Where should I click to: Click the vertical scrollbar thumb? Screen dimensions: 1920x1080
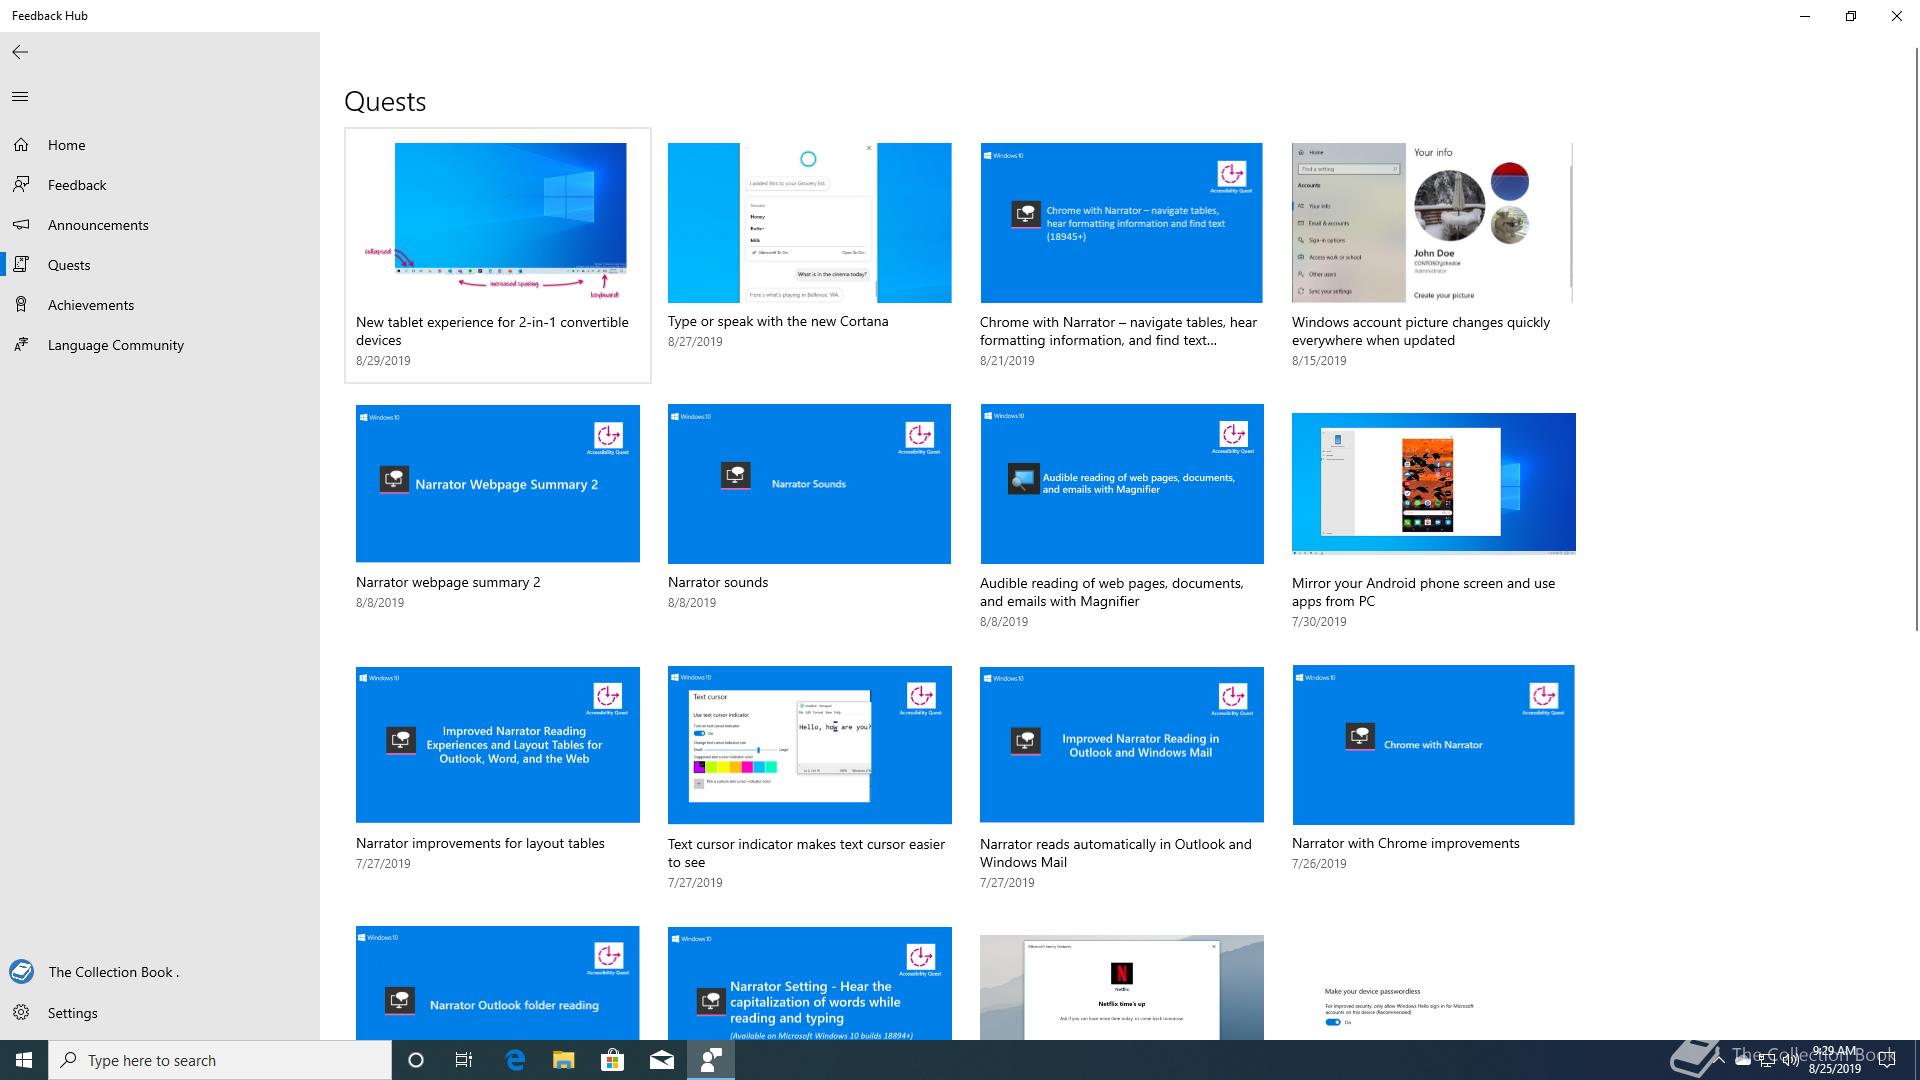click(1915, 340)
